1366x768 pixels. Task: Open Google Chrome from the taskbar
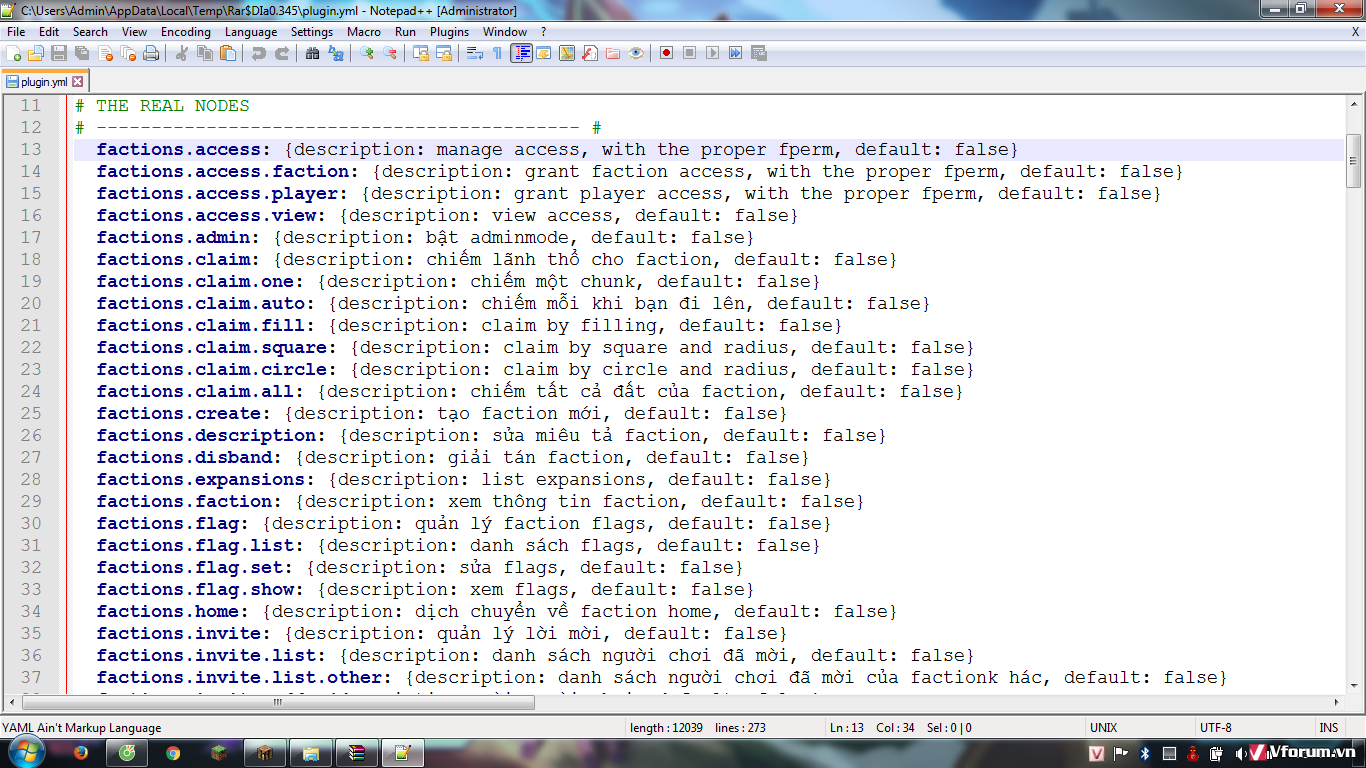(173, 753)
